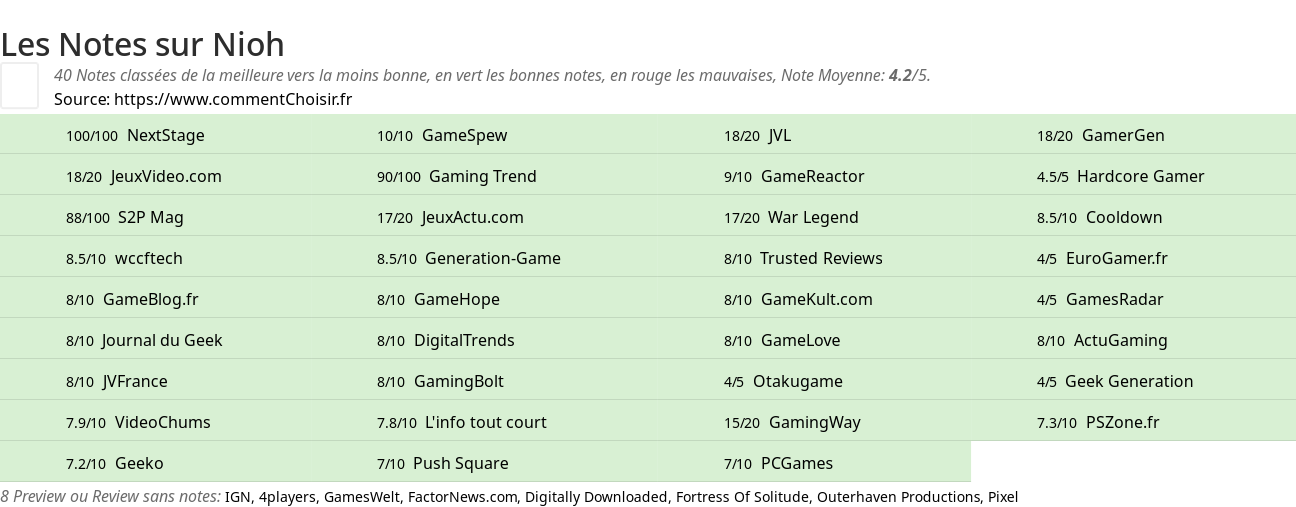Select GamesWelt in the unrated list
This screenshot has height=507, width=1296.
click(361, 497)
